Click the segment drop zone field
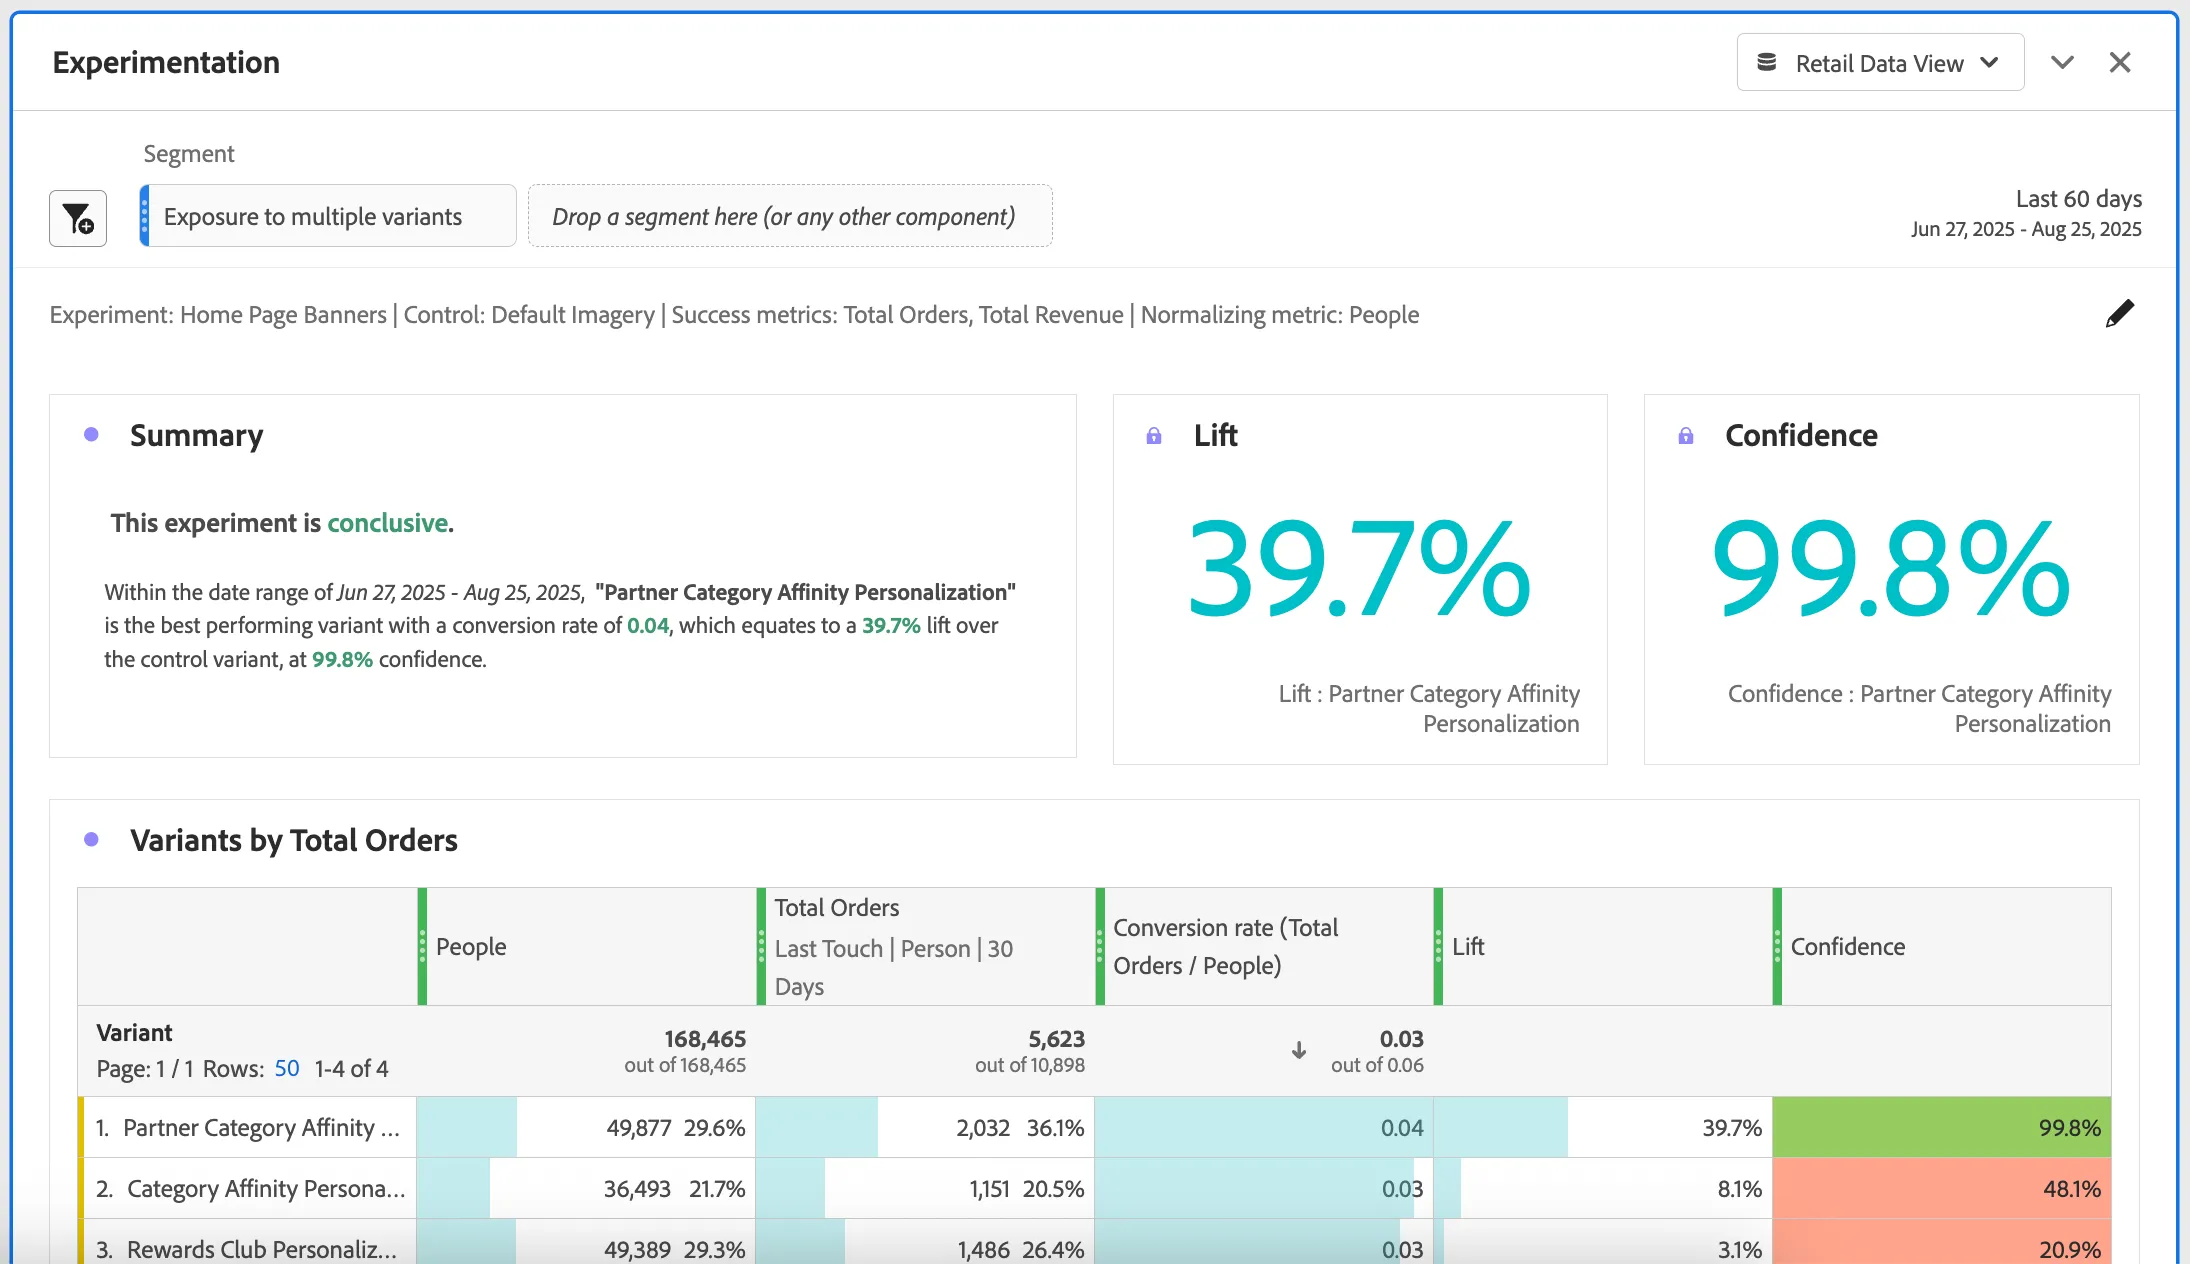 [x=790, y=216]
